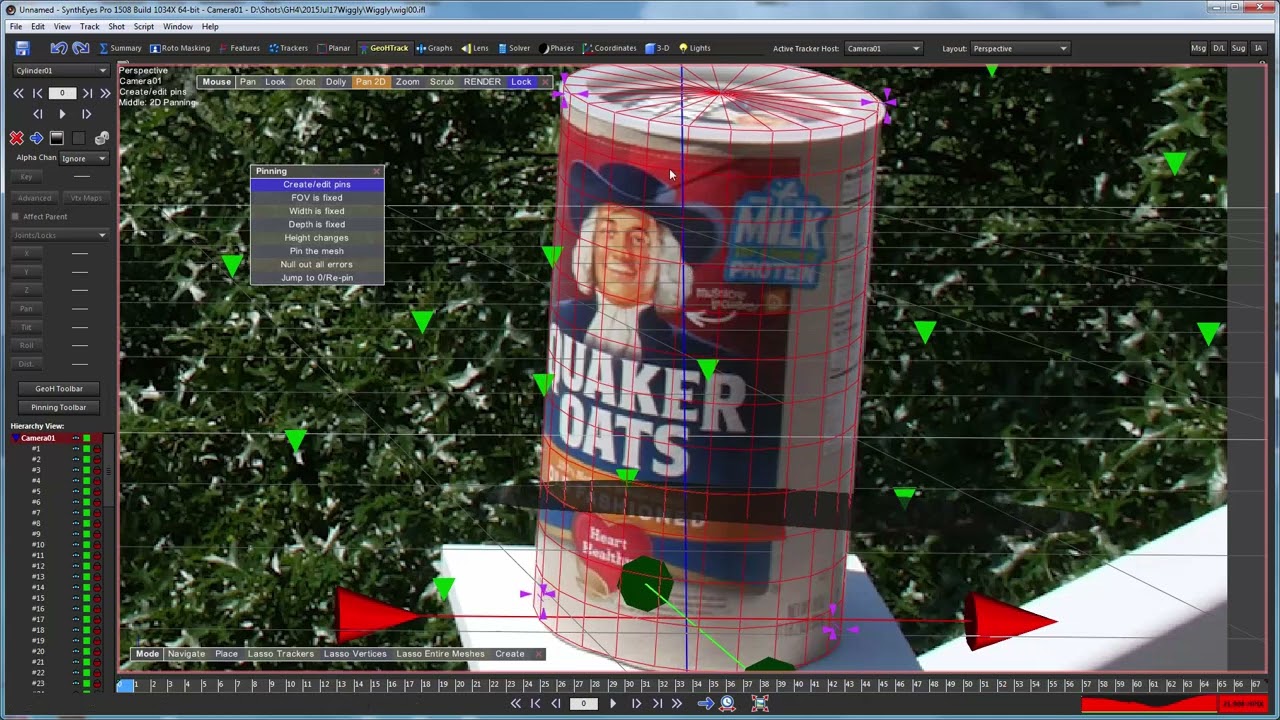
Task: Expand the Joints/Locks dropdown
Action: (59, 235)
